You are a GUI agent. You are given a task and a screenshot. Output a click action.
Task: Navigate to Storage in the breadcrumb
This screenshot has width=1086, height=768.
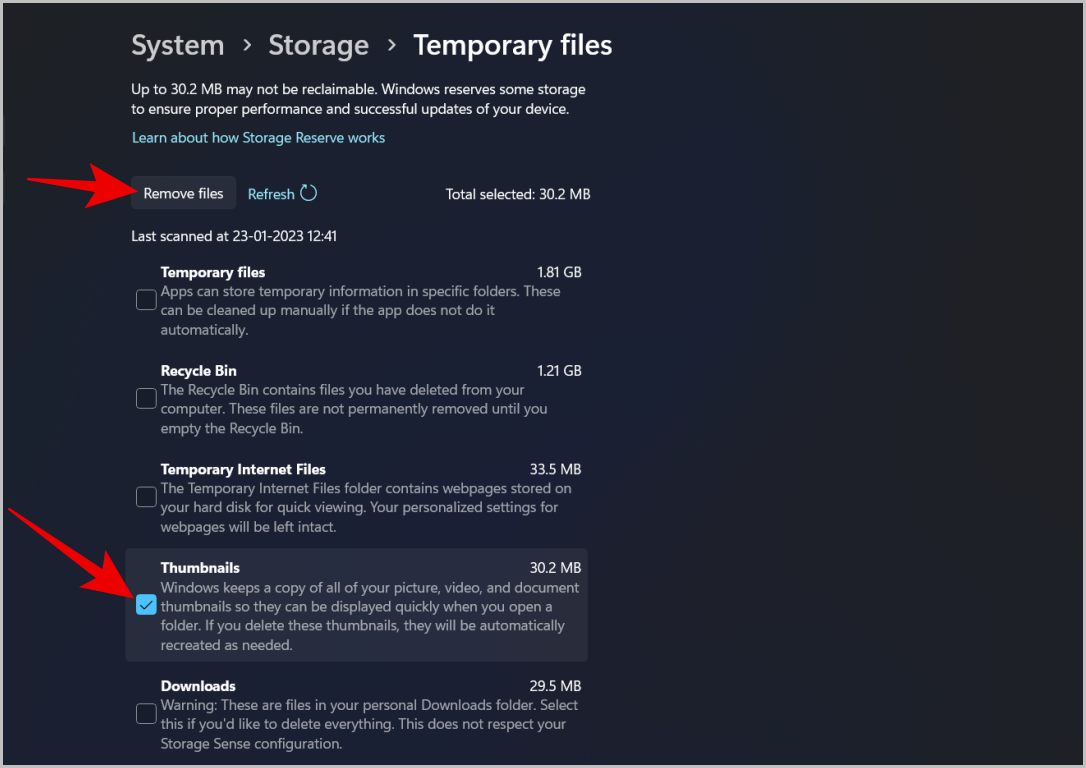click(x=318, y=45)
